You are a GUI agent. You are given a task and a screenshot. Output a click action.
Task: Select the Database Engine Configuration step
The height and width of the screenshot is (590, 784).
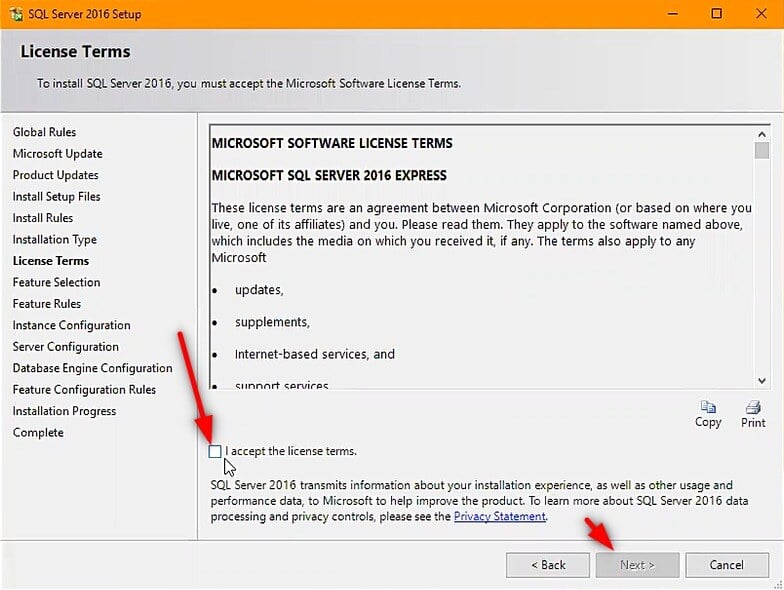pyautogui.click(x=92, y=368)
